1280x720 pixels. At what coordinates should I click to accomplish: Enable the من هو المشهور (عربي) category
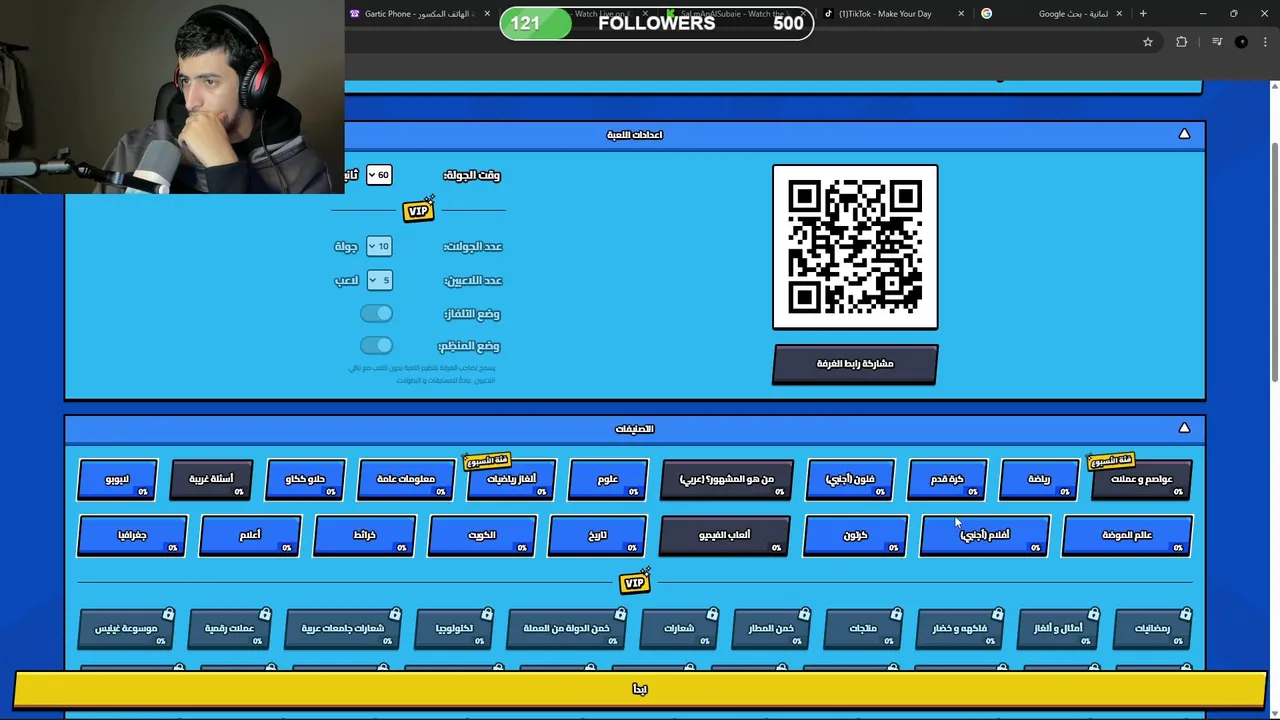pyautogui.click(x=727, y=479)
